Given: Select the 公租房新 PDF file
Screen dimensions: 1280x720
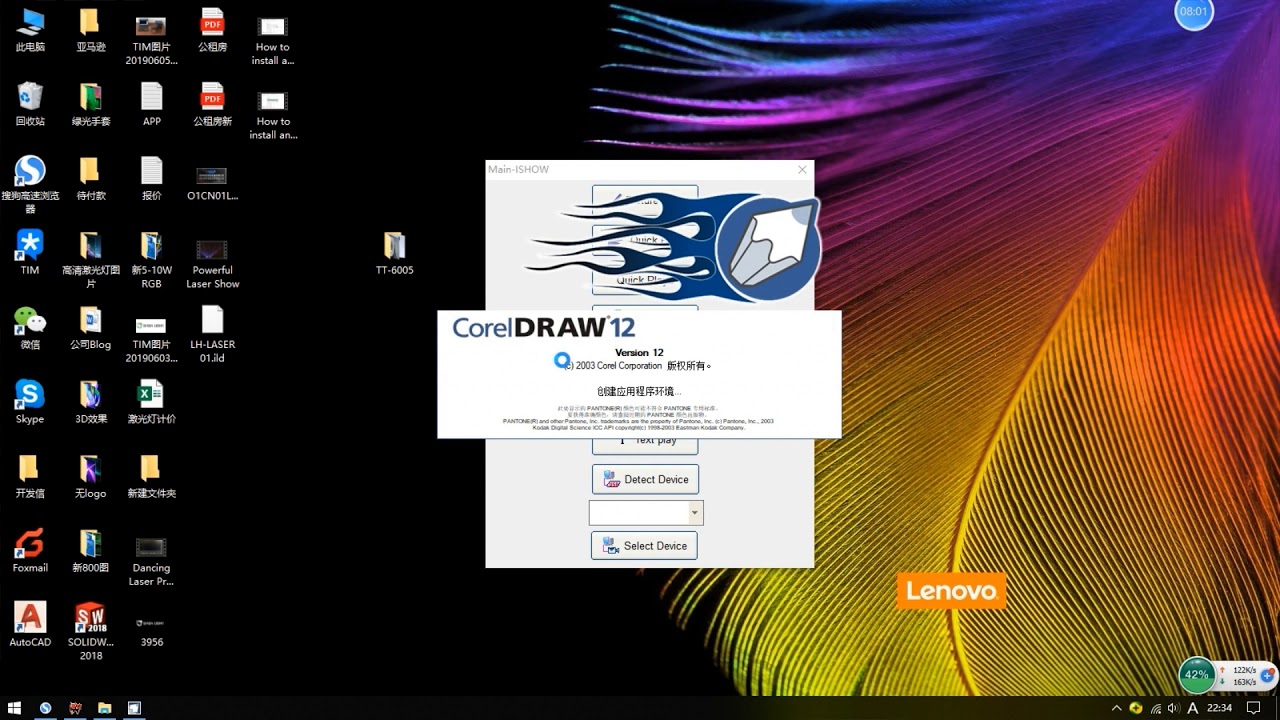Looking at the screenshot, I should [213, 104].
